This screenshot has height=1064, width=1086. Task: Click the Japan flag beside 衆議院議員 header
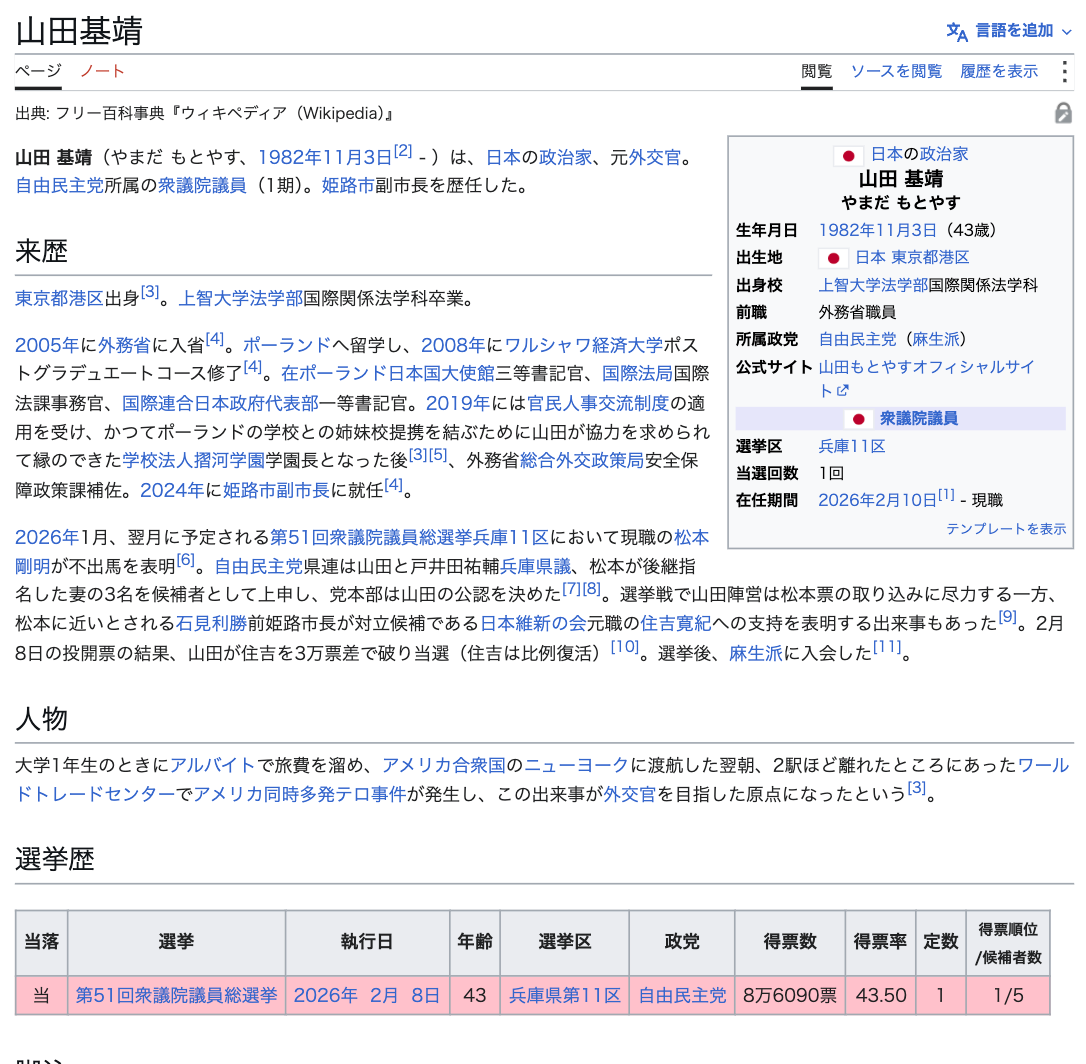coord(859,419)
